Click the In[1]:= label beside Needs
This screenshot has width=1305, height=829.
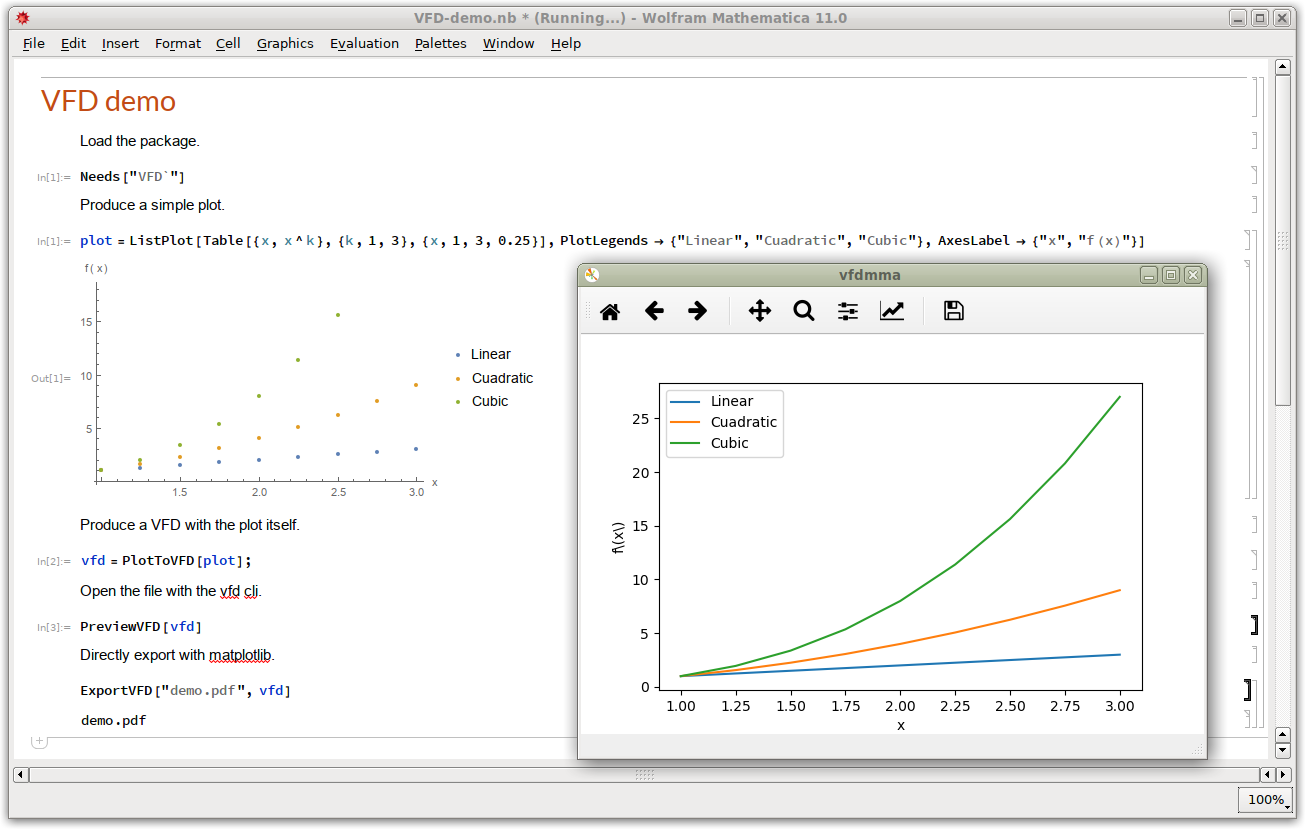point(54,178)
